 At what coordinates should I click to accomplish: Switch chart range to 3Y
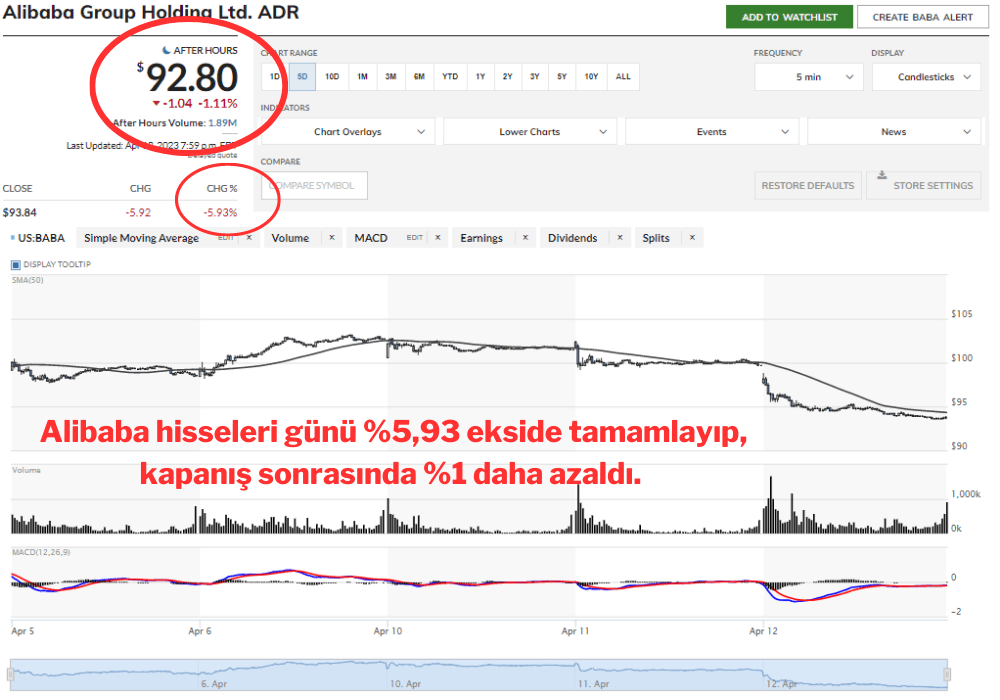[534, 77]
